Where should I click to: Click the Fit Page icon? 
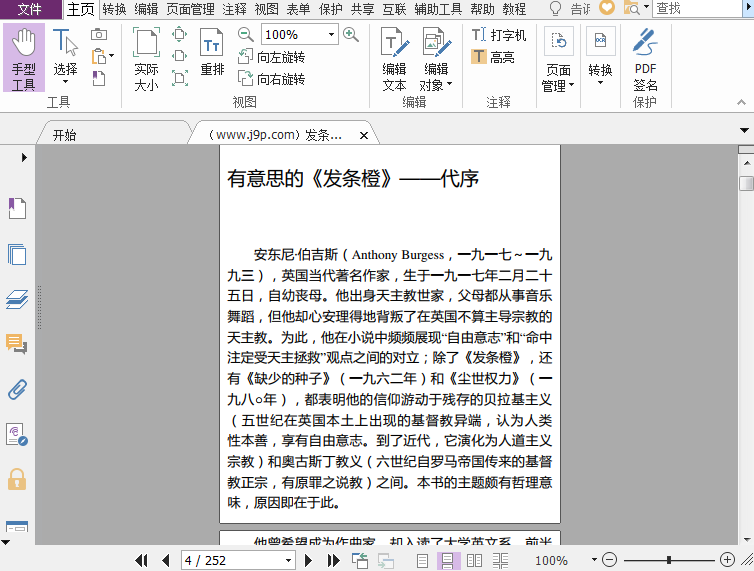click(x=180, y=34)
